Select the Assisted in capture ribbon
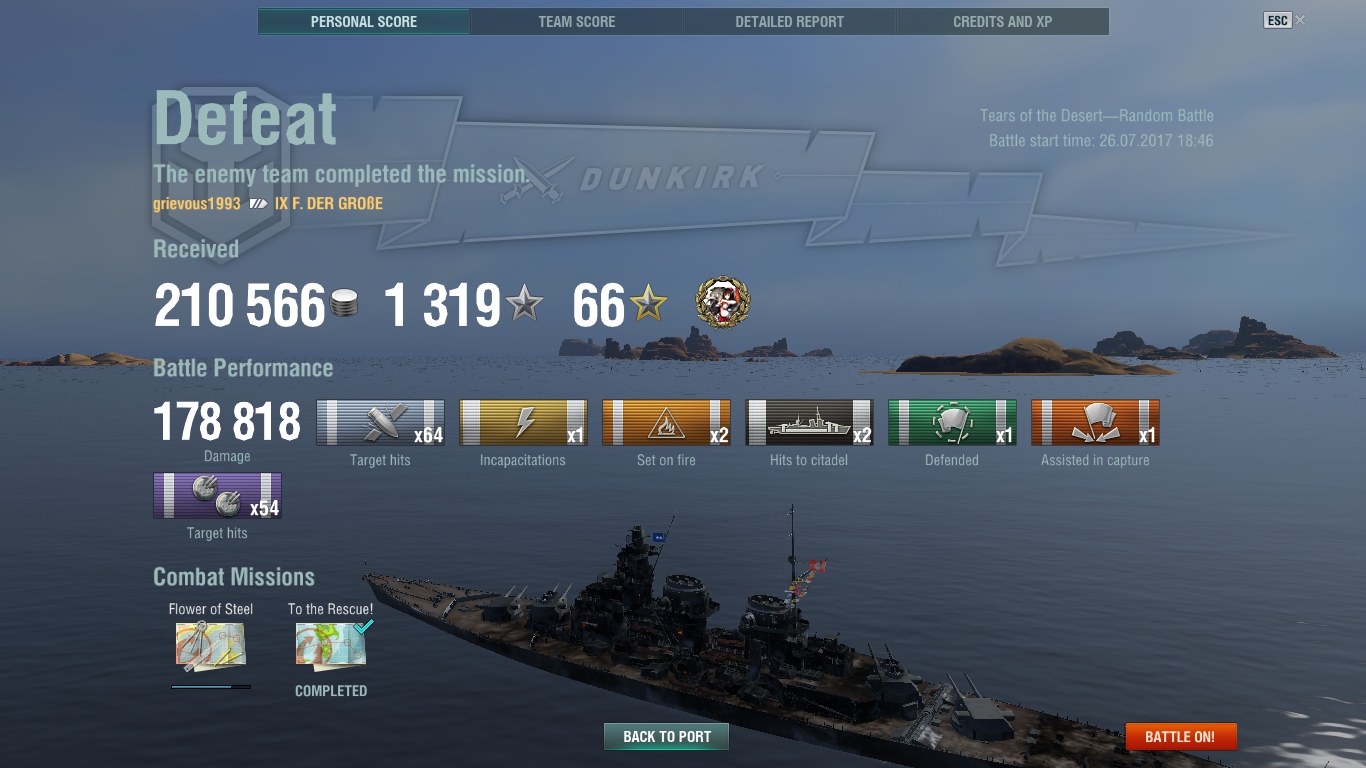Screen dimensions: 1366x768 [1095, 422]
